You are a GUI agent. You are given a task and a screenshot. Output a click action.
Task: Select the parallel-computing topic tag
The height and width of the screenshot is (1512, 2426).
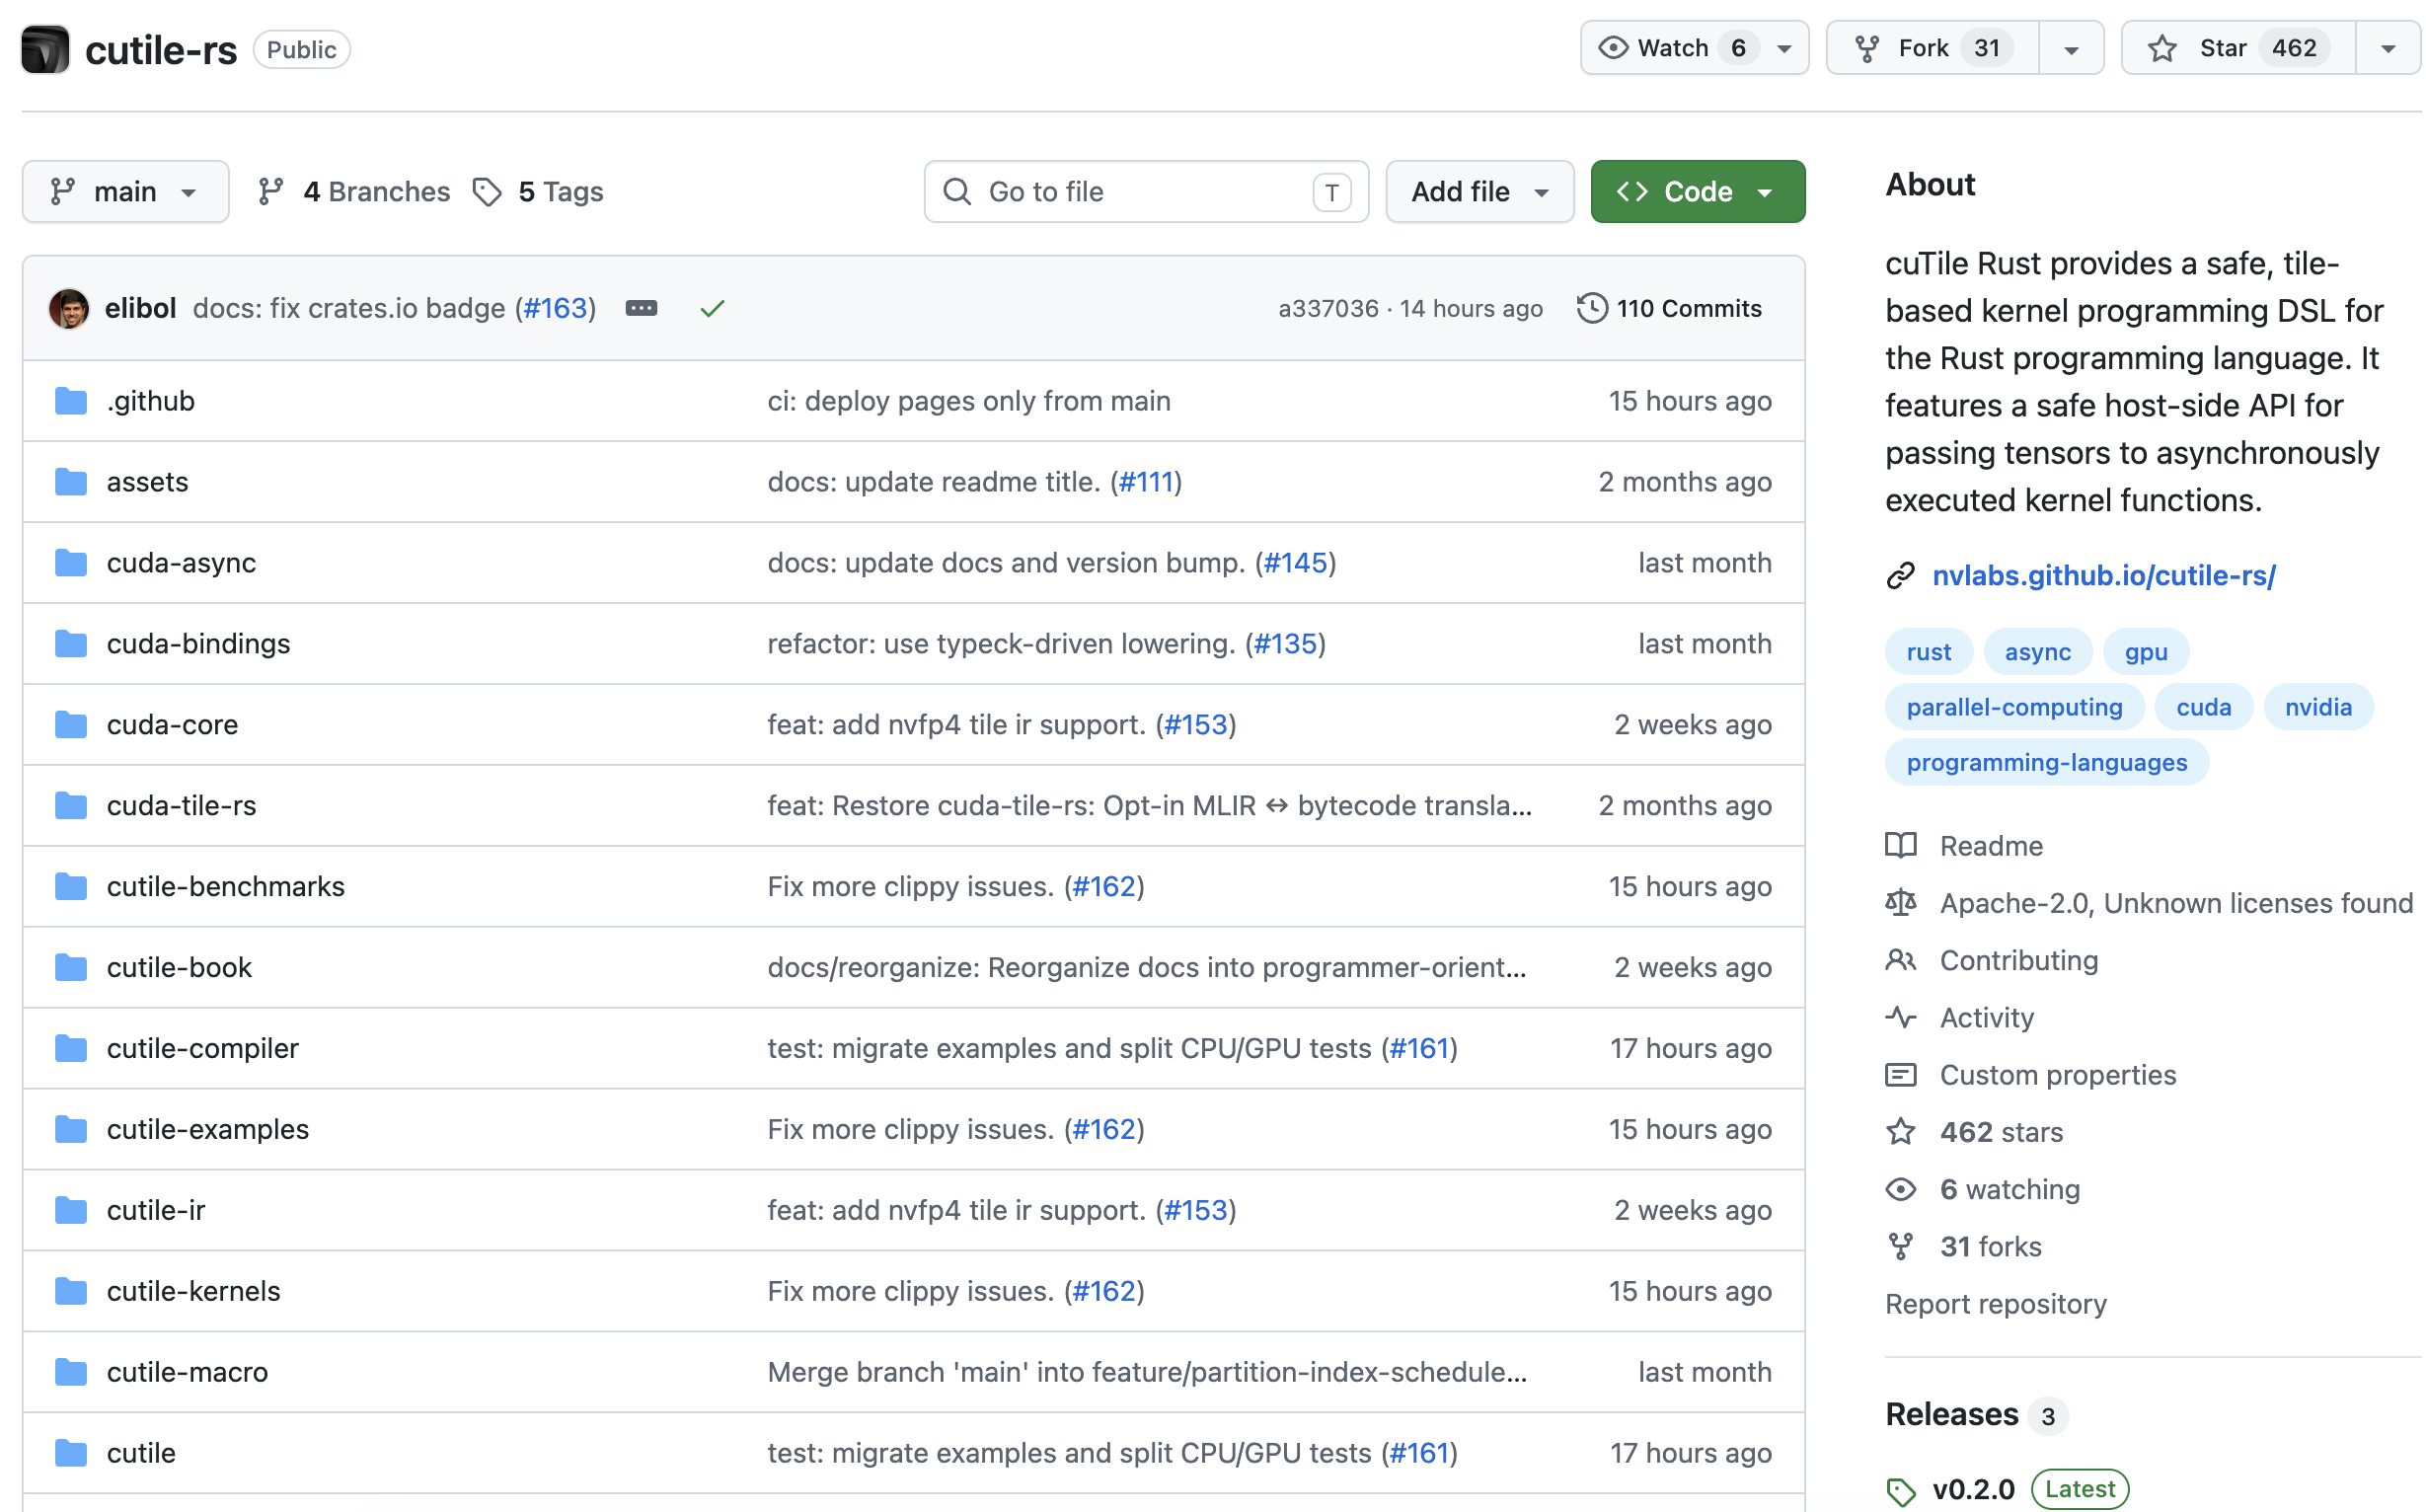pyautogui.click(x=2014, y=707)
